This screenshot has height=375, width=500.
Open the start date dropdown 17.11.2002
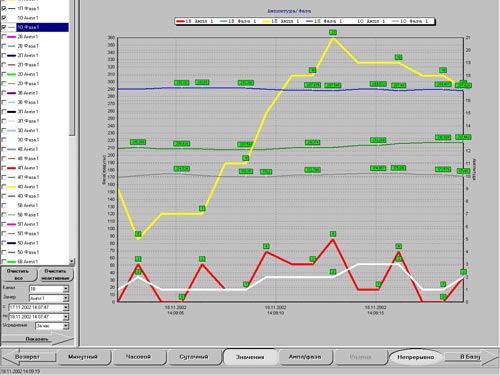pyautogui.click(x=66, y=307)
